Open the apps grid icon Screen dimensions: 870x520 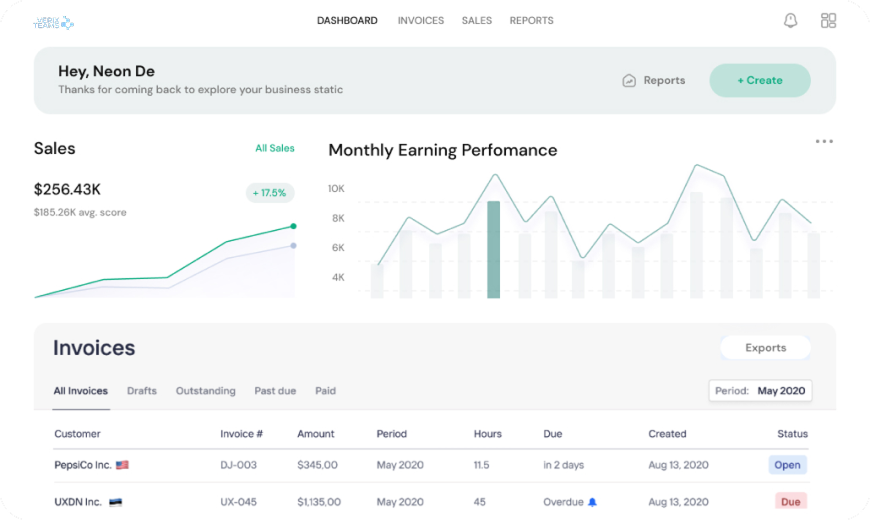click(x=828, y=21)
